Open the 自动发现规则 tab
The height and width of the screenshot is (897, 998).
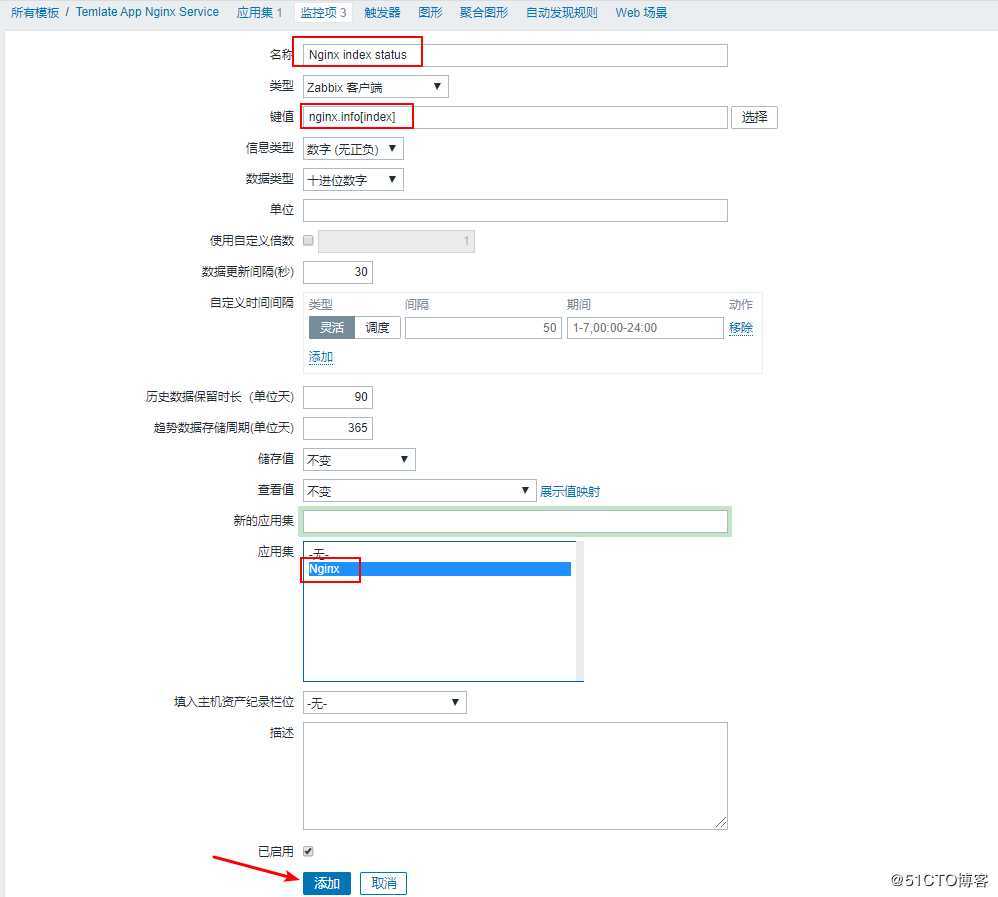(x=561, y=12)
